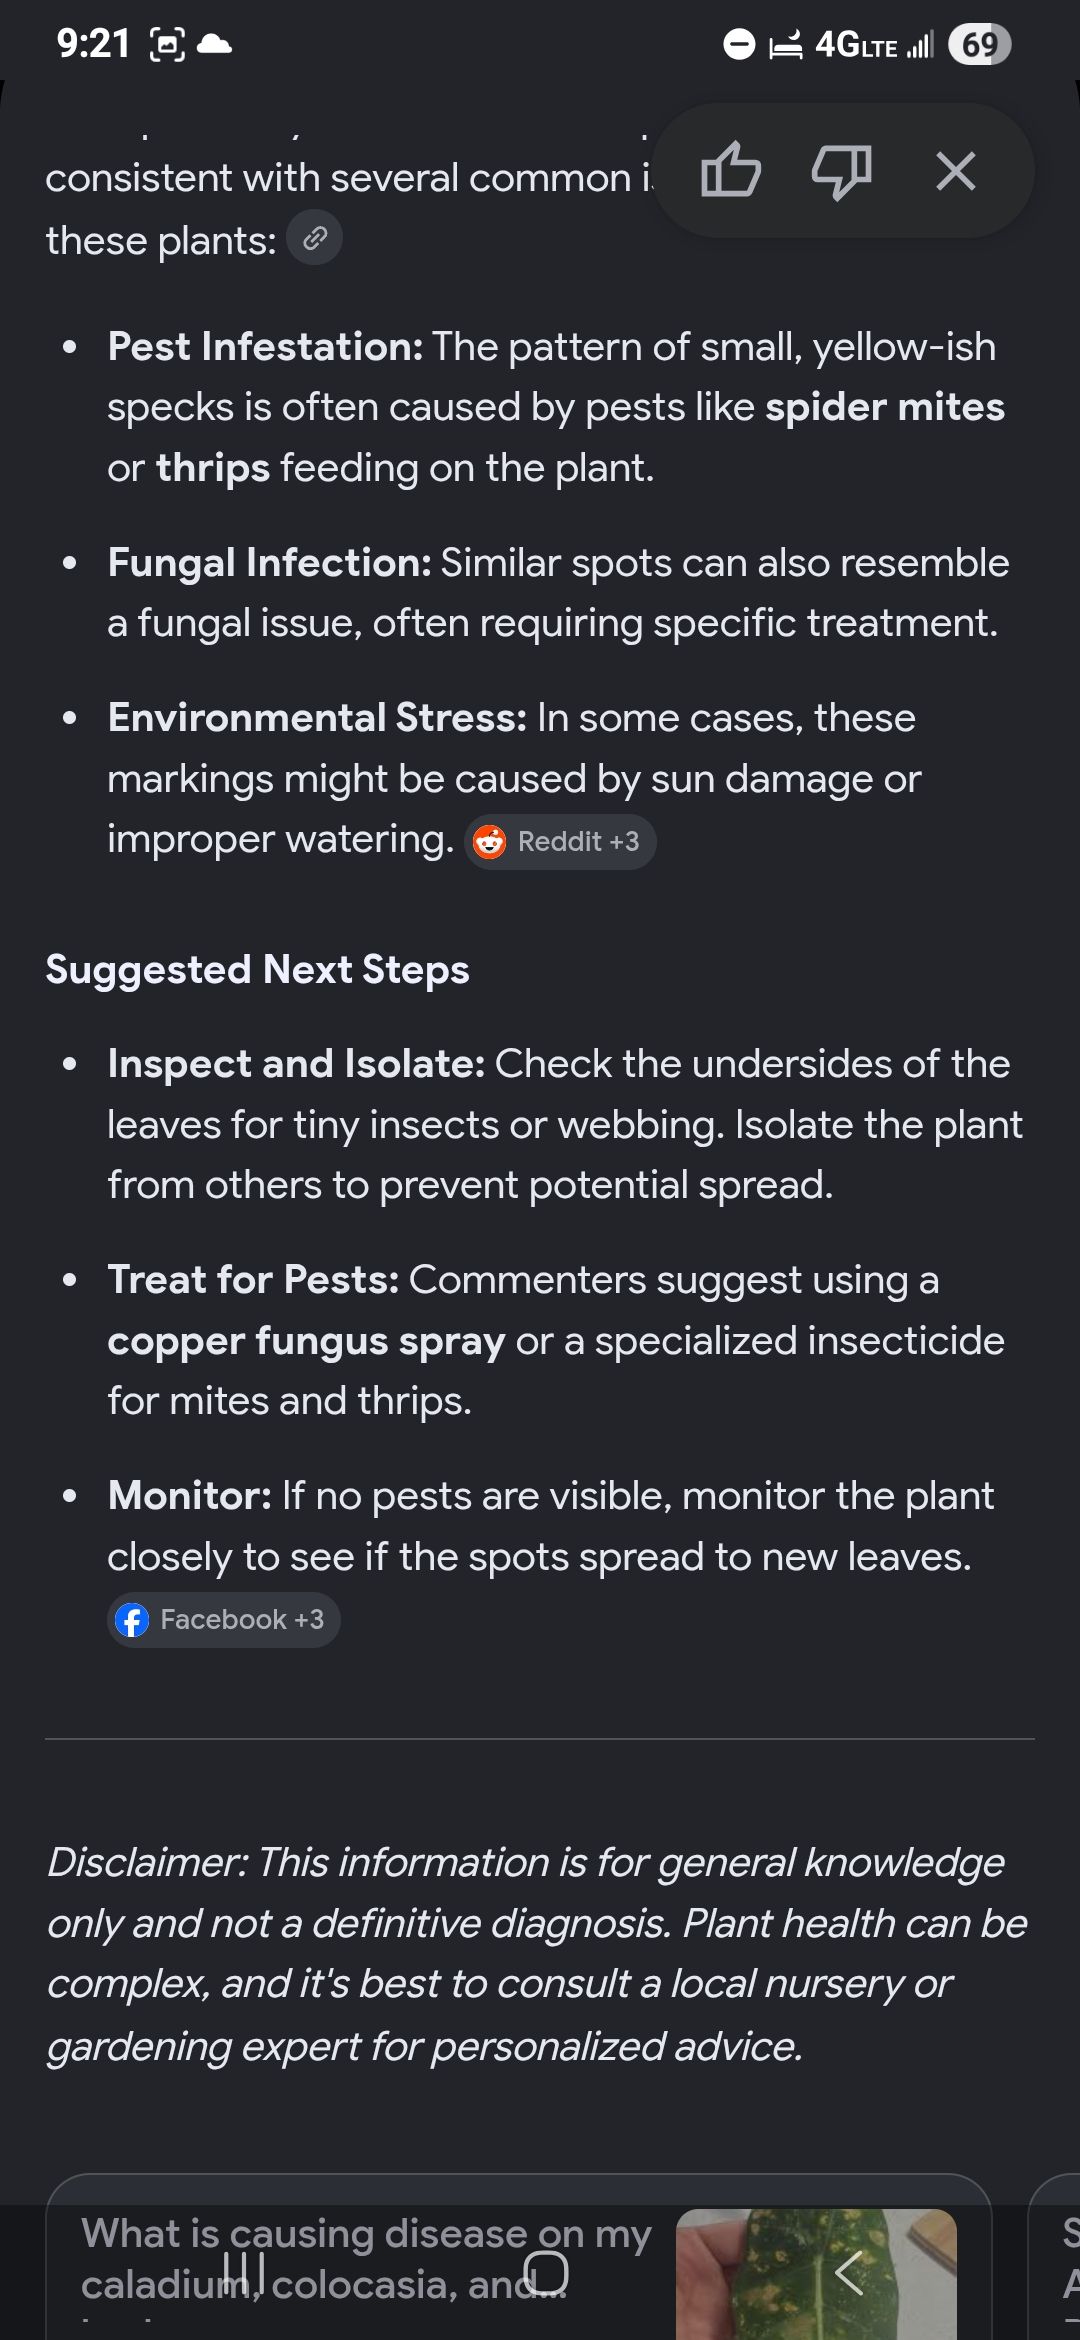The image size is (1080, 2340).
Task: Open the caladium disease related question card
Action: (518, 2257)
